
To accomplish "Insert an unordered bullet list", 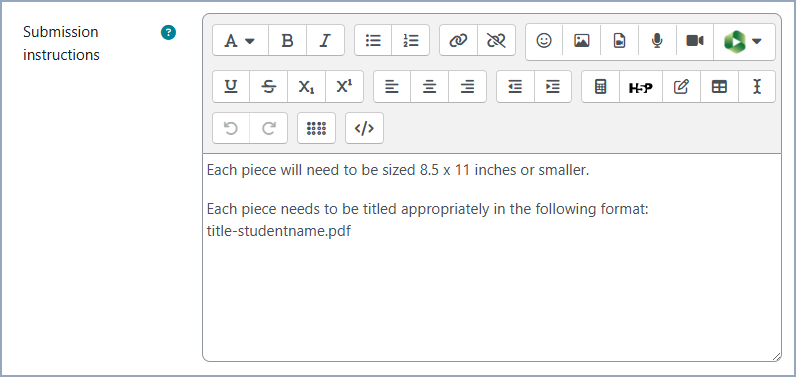I will point(373,40).
